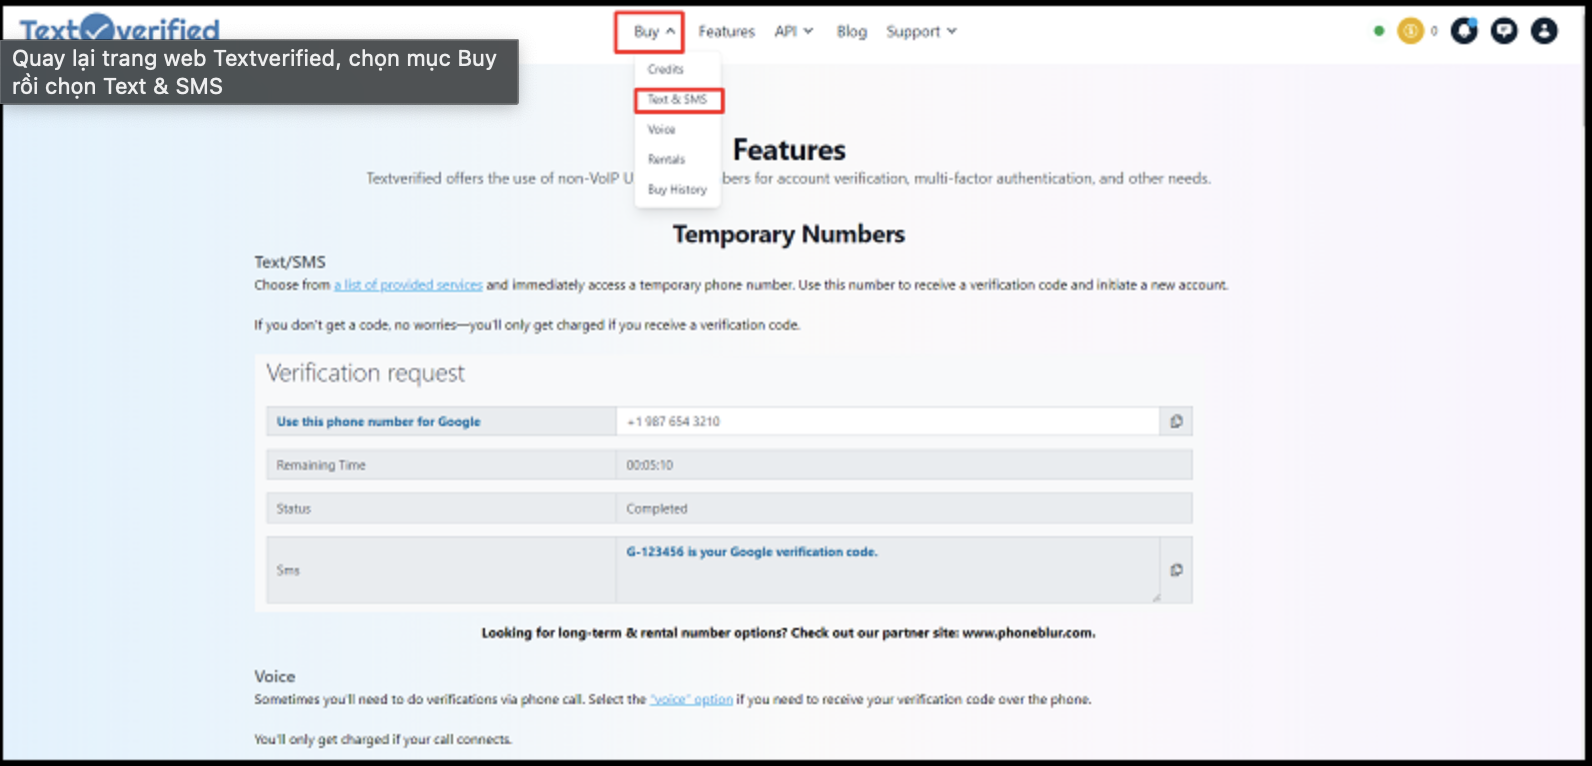Copy the phone number with copy icon
Viewport: 1592px width, 766px height.
(x=1176, y=421)
